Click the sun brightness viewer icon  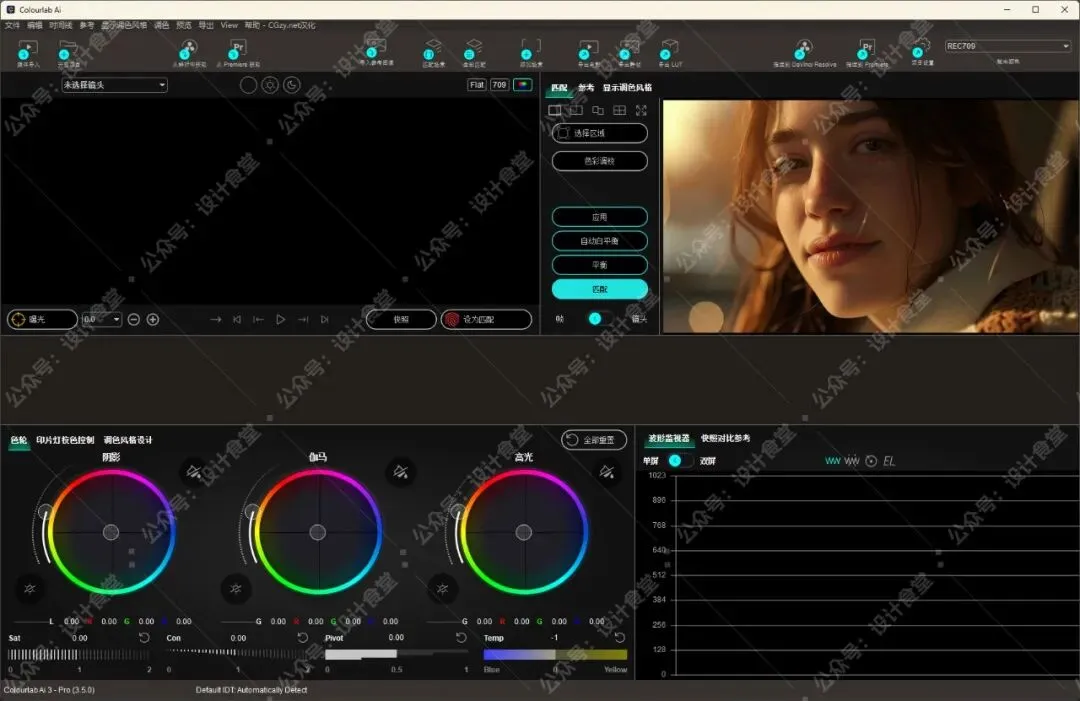point(271,85)
